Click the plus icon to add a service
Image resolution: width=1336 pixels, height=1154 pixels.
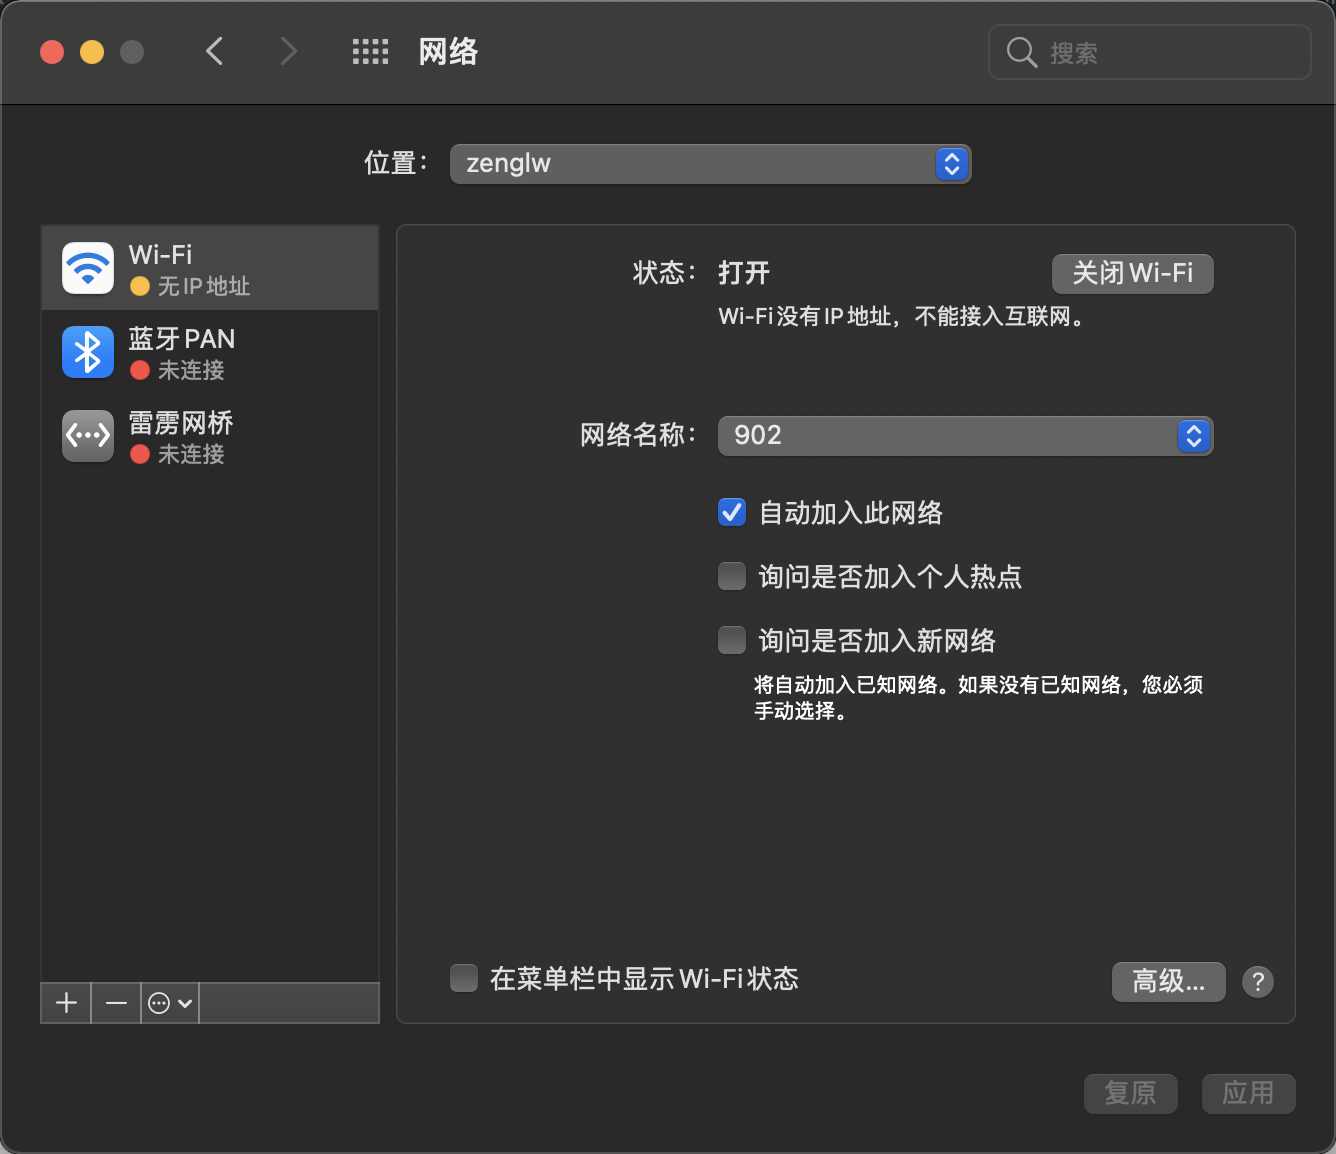coord(66,1003)
